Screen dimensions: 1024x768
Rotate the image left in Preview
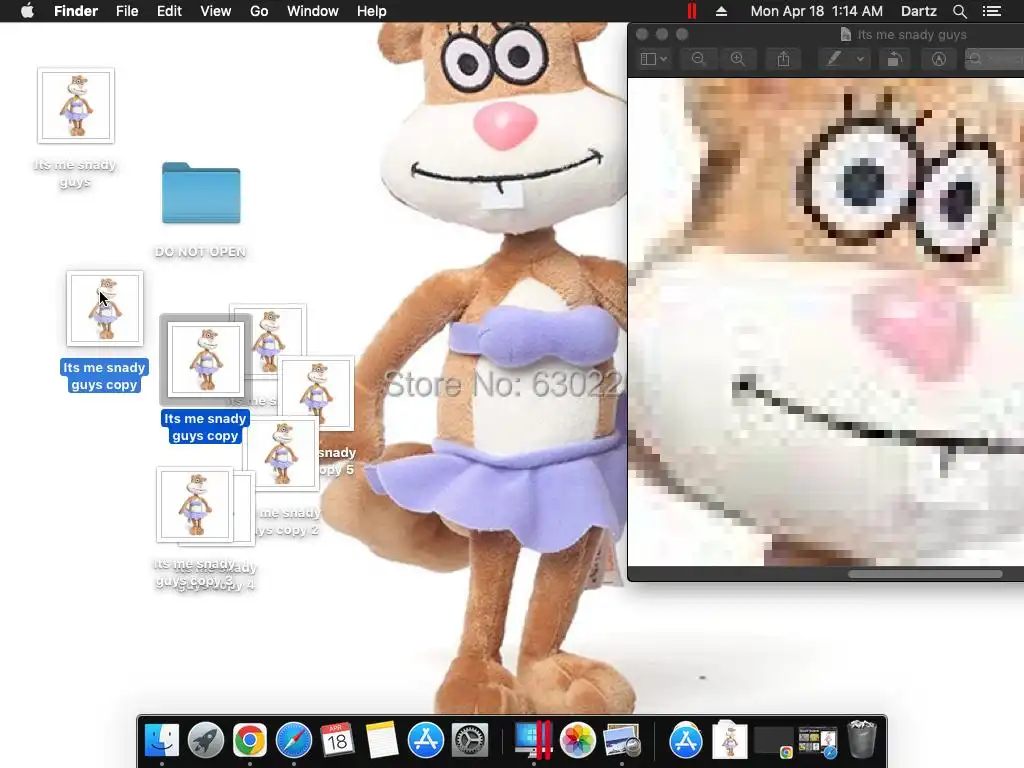pyautogui.click(x=895, y=59)
